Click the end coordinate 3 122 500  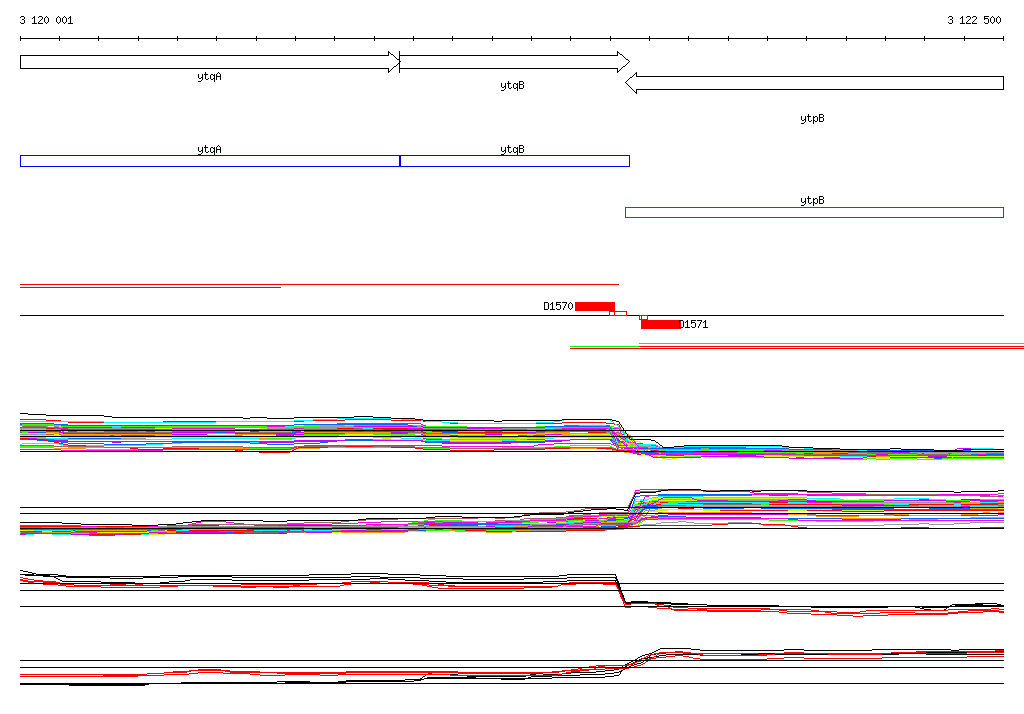[x=974, y=20]
